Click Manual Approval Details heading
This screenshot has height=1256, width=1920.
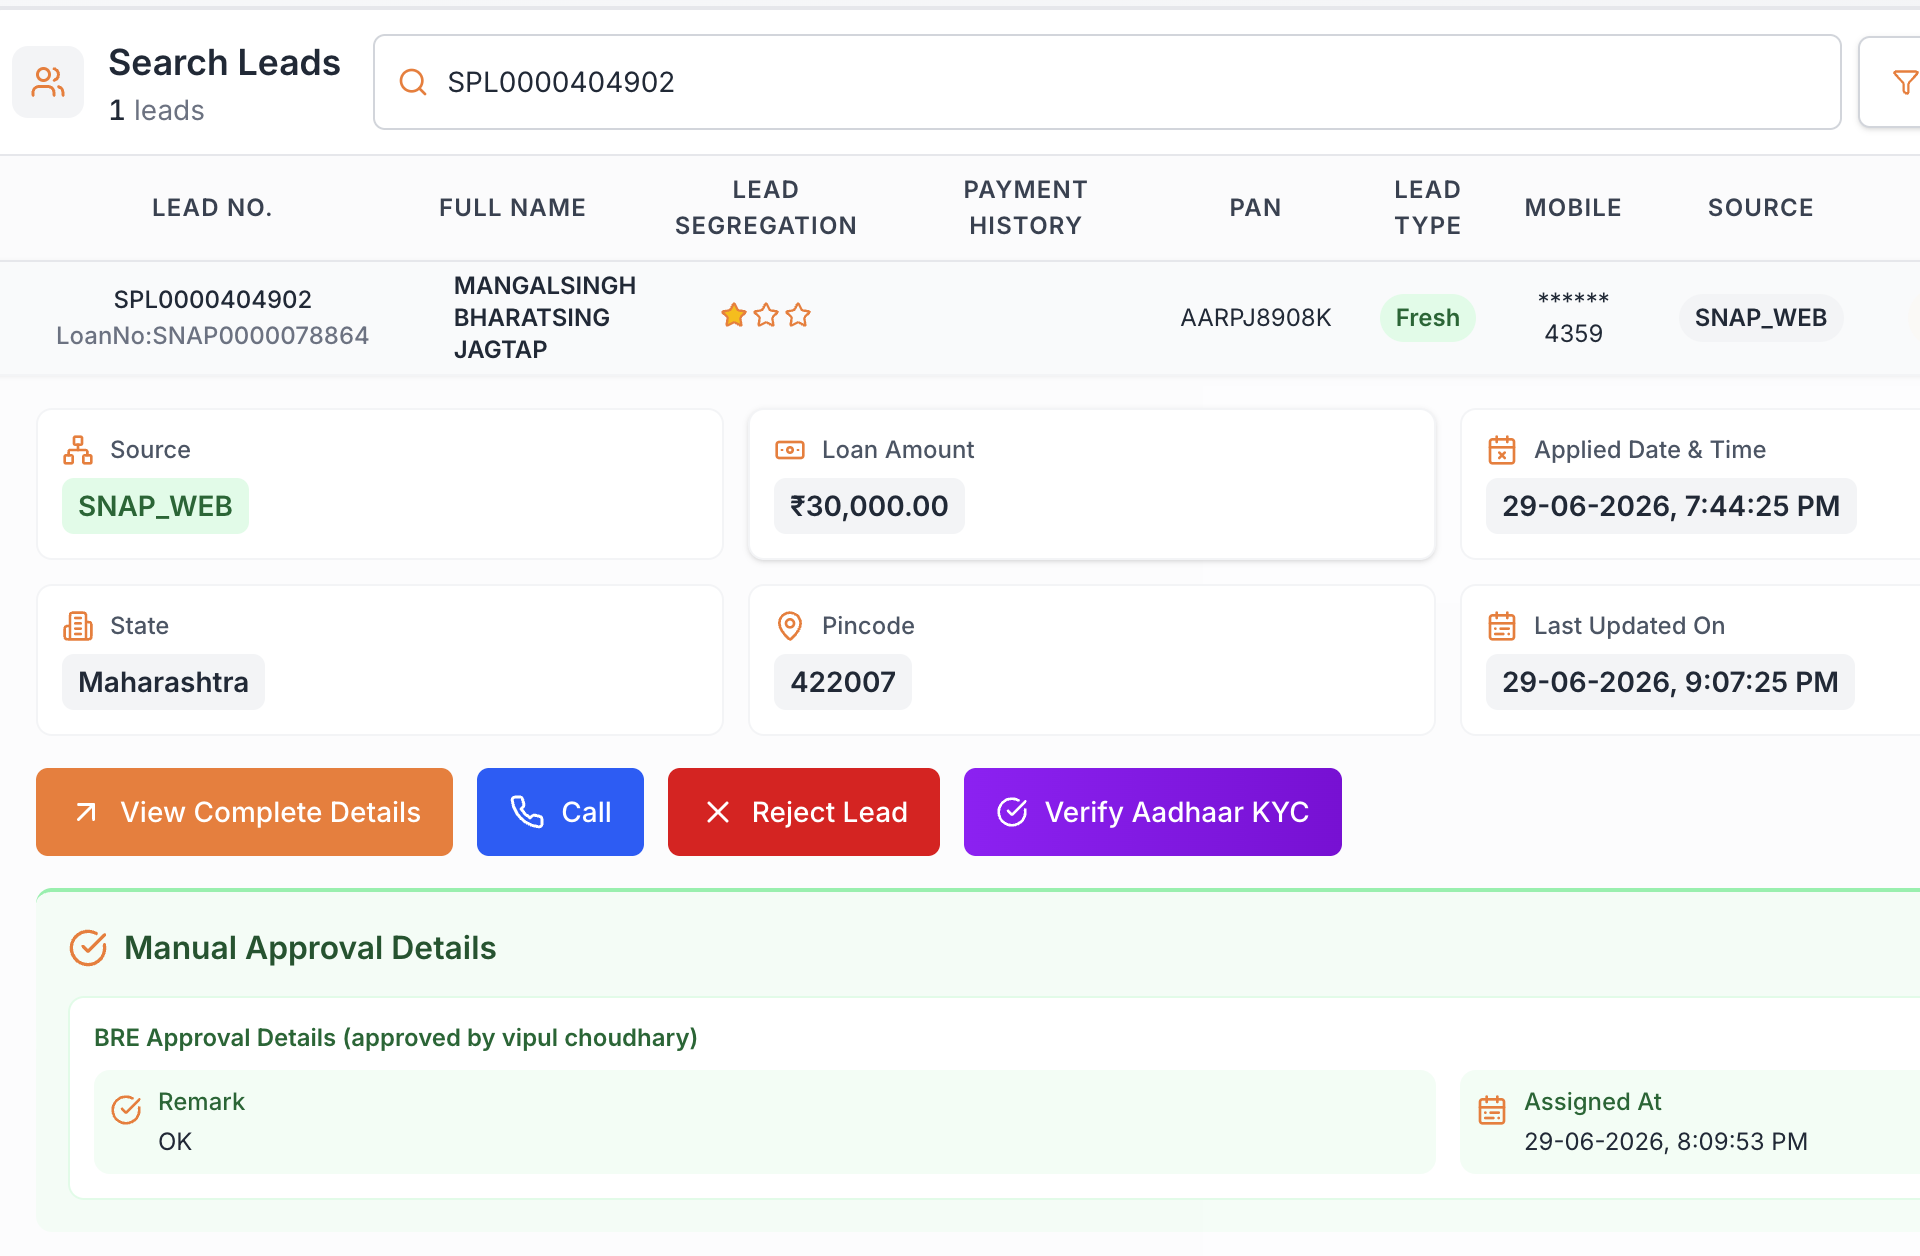[x=310, y=948]
